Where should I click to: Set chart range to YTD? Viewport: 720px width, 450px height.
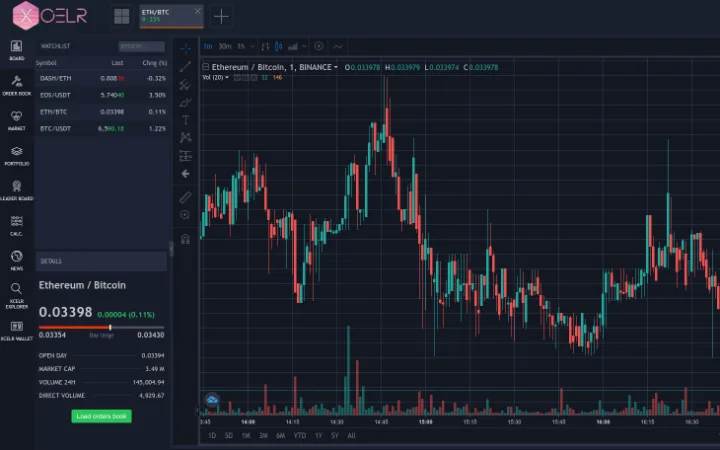(299, 435)
